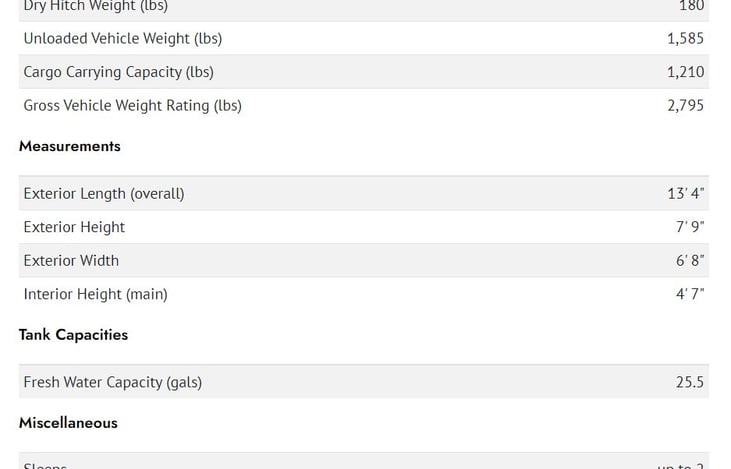Click the 6' 8" exterior width value
Screen dimensions: 731x469
[689, 260]
